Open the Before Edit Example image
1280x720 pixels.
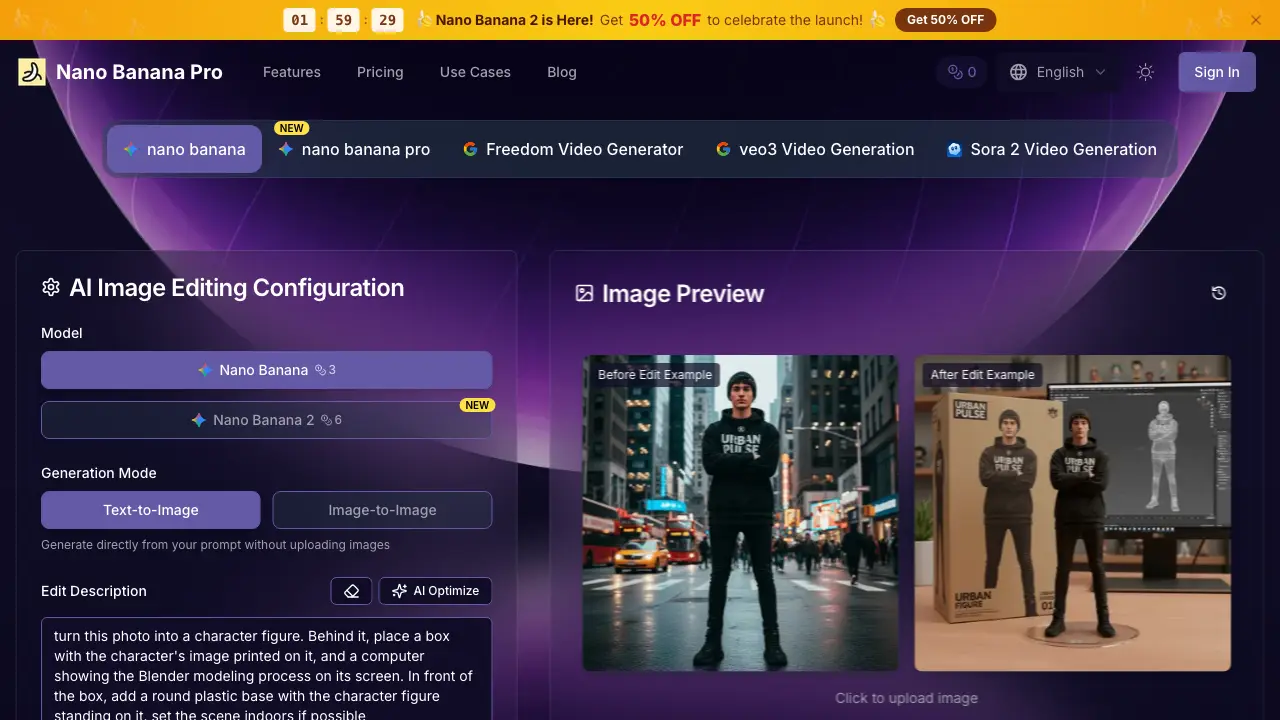pos(740,513)
